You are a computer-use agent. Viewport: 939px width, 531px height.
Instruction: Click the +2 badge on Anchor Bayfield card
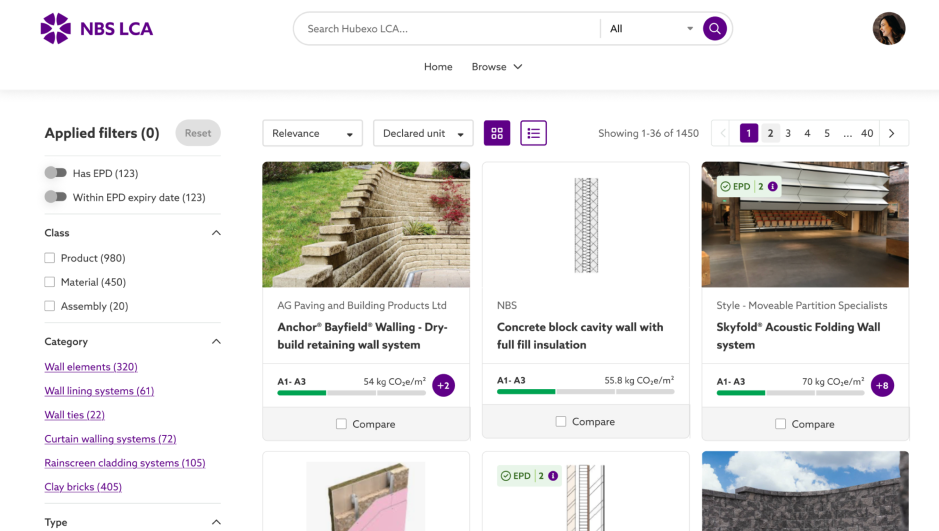point(443,386)
